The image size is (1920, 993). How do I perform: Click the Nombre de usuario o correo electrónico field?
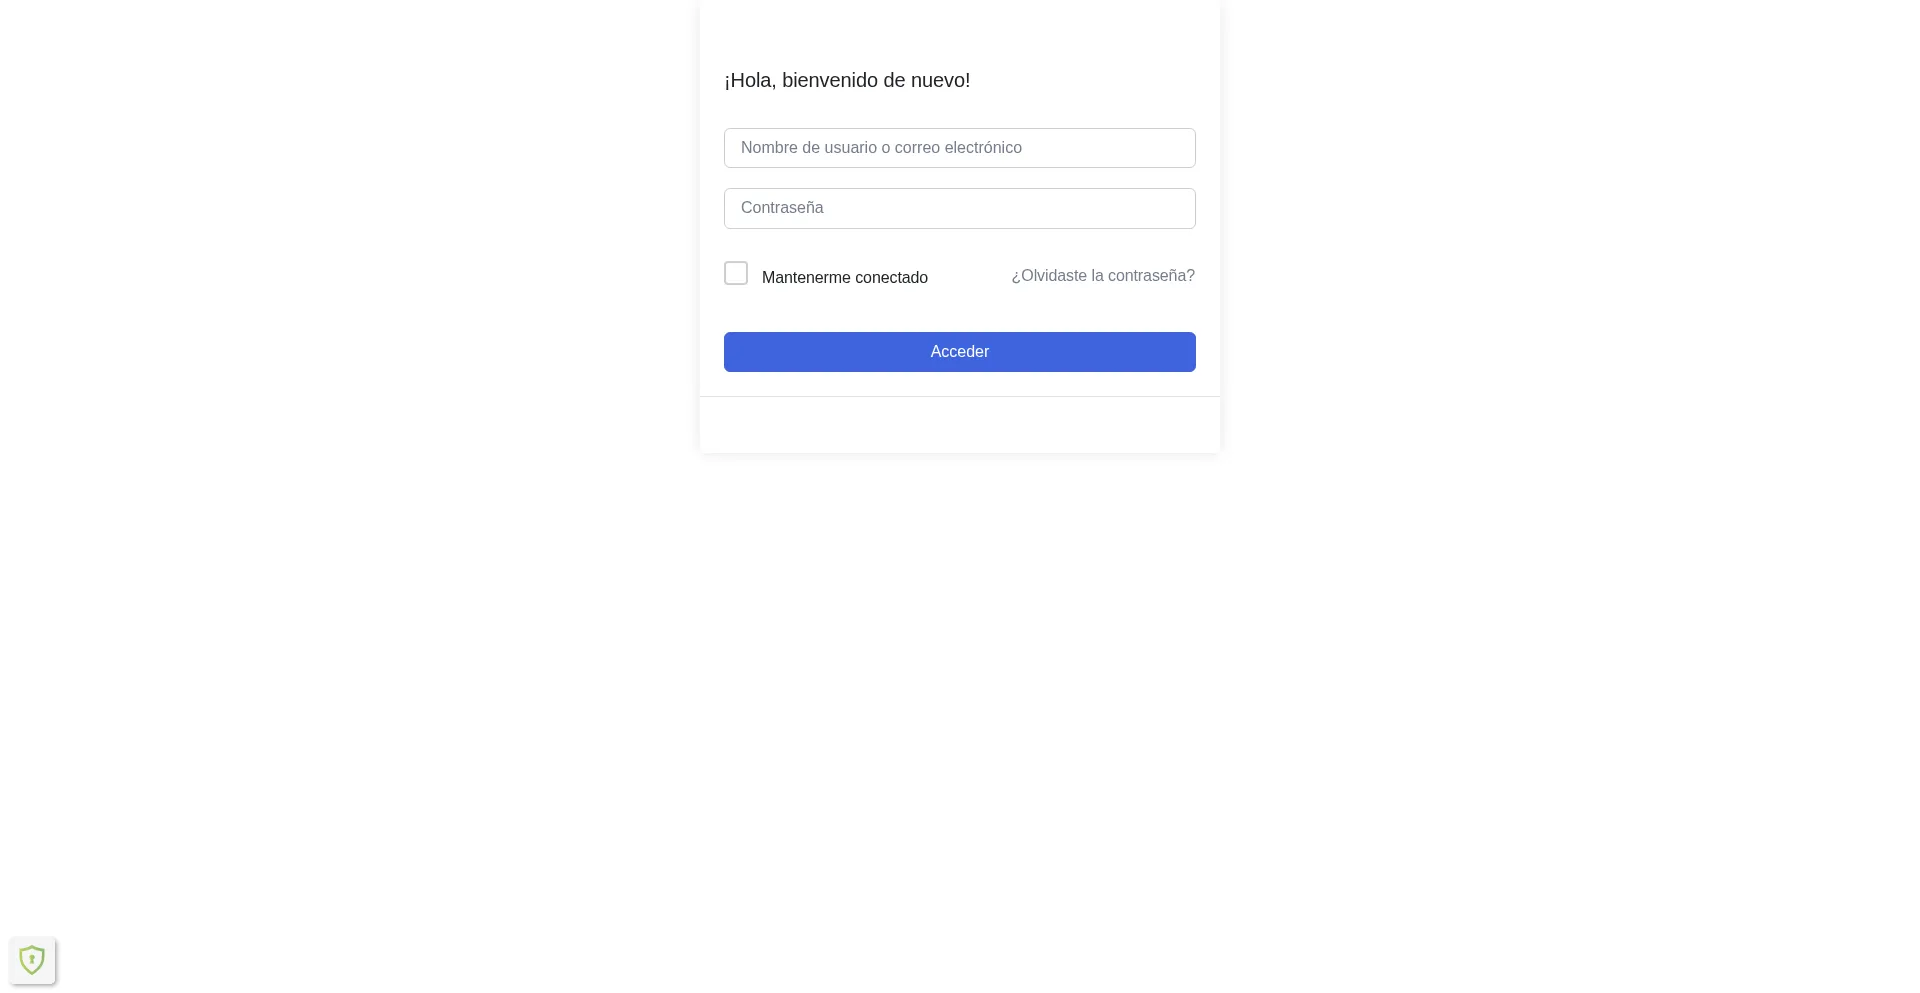[x=959, y=148]
